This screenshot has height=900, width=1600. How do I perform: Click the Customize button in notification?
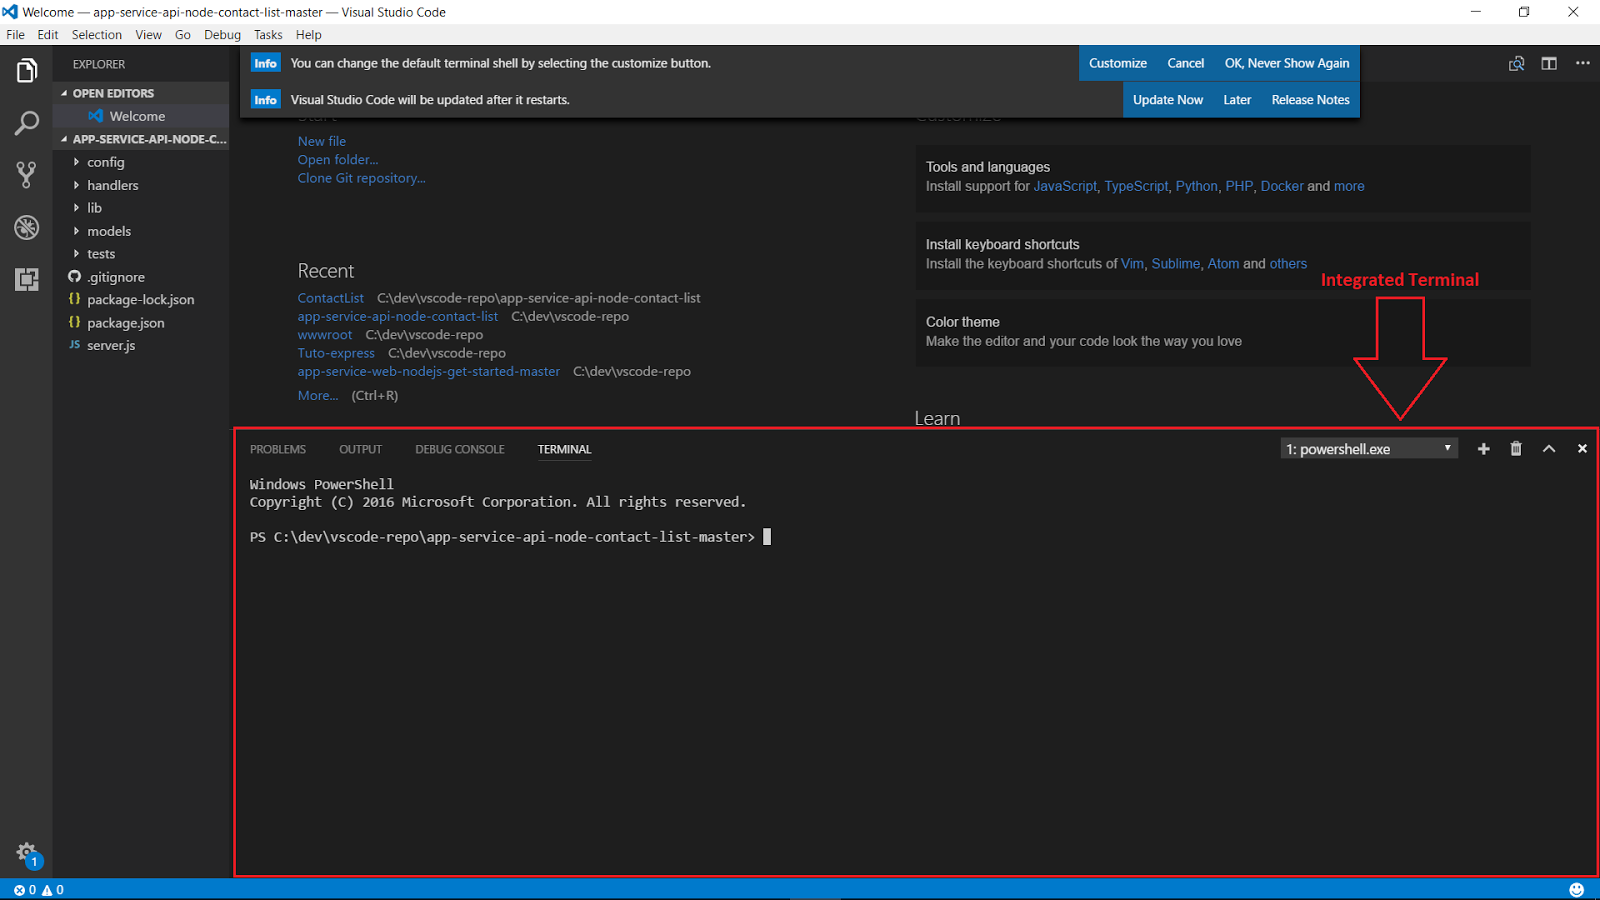coord(1118,63)
